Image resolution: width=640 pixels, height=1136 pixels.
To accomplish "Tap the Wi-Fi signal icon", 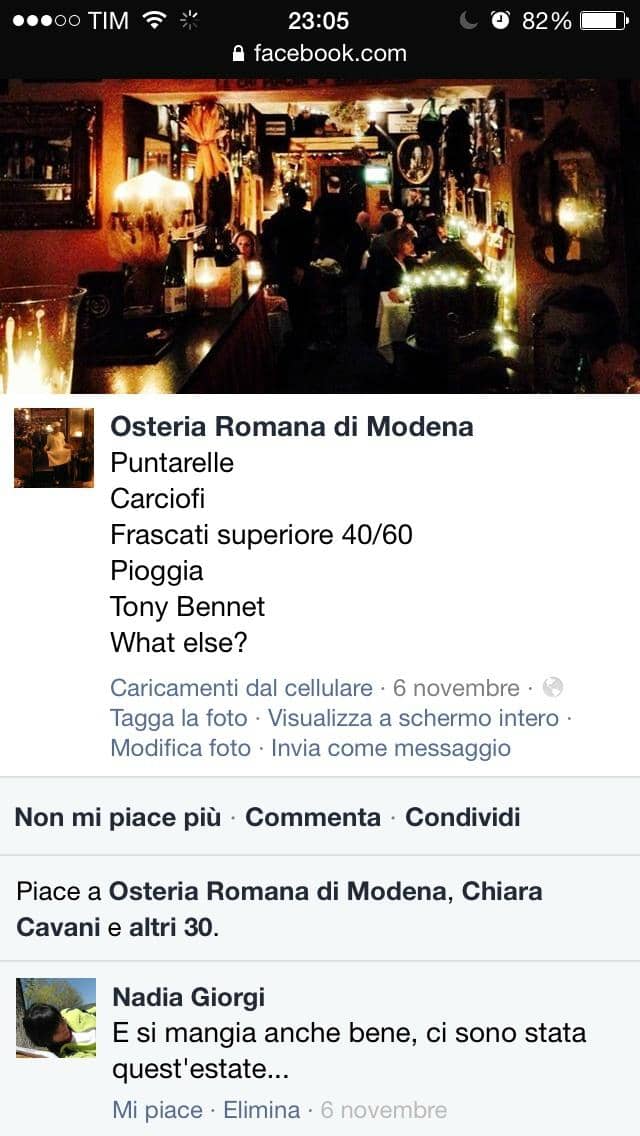I will tap(154, 20).
